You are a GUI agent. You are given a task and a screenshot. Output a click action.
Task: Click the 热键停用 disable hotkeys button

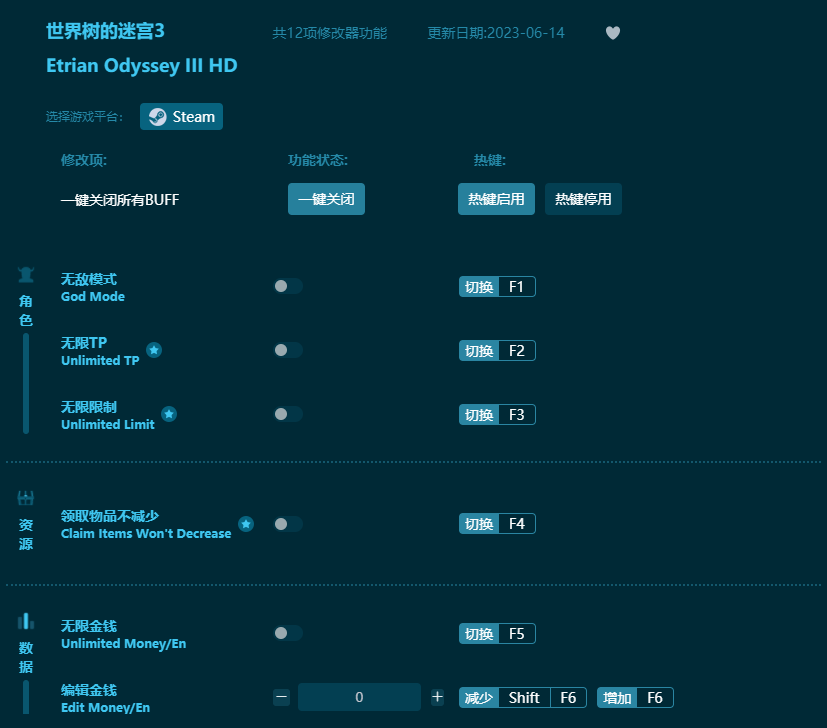[x=583, y=199]
